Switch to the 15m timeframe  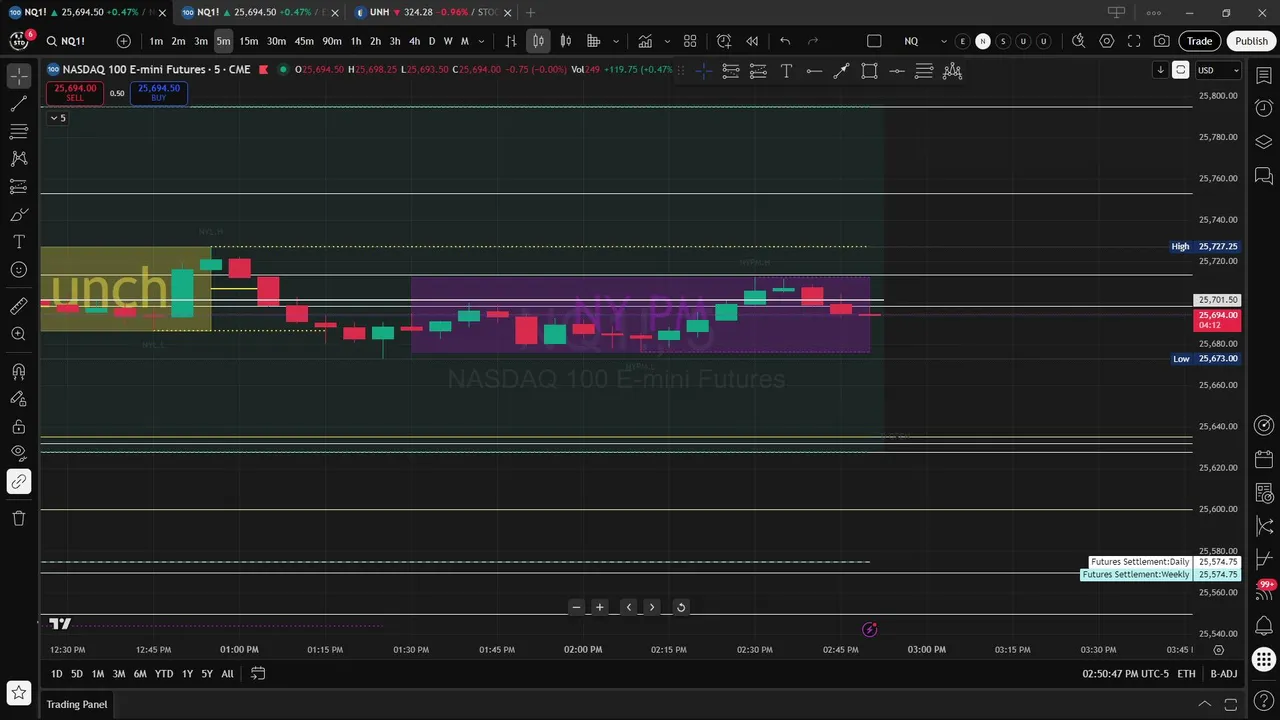[248, 41]
